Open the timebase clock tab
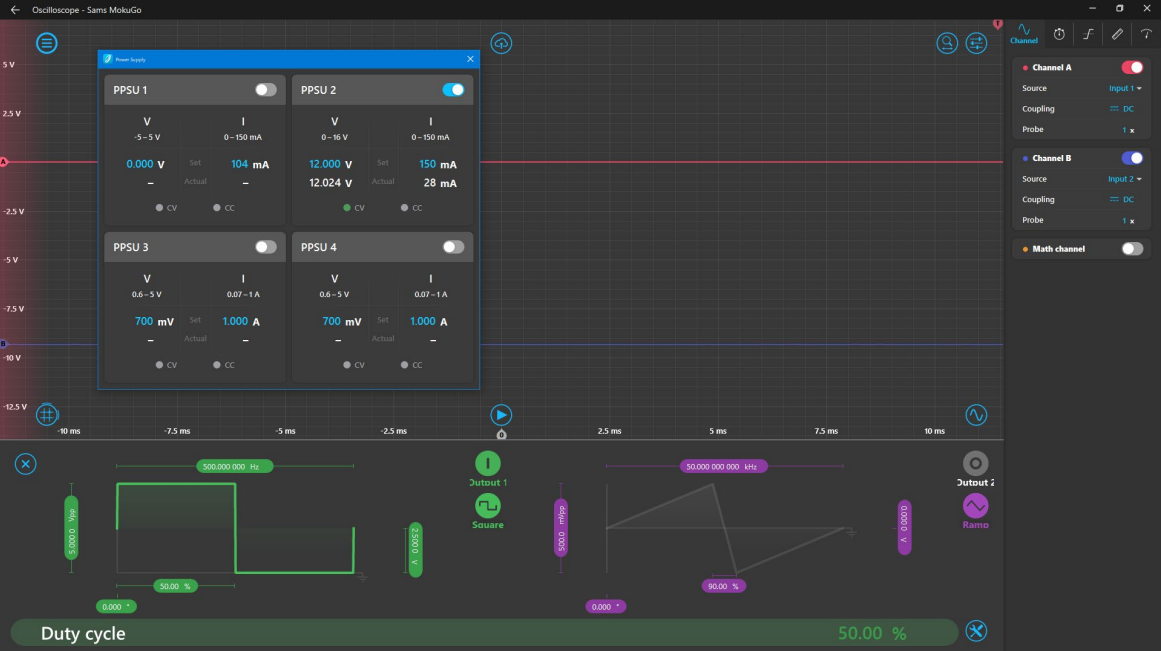1162x651 pixels. (1059, 34)
